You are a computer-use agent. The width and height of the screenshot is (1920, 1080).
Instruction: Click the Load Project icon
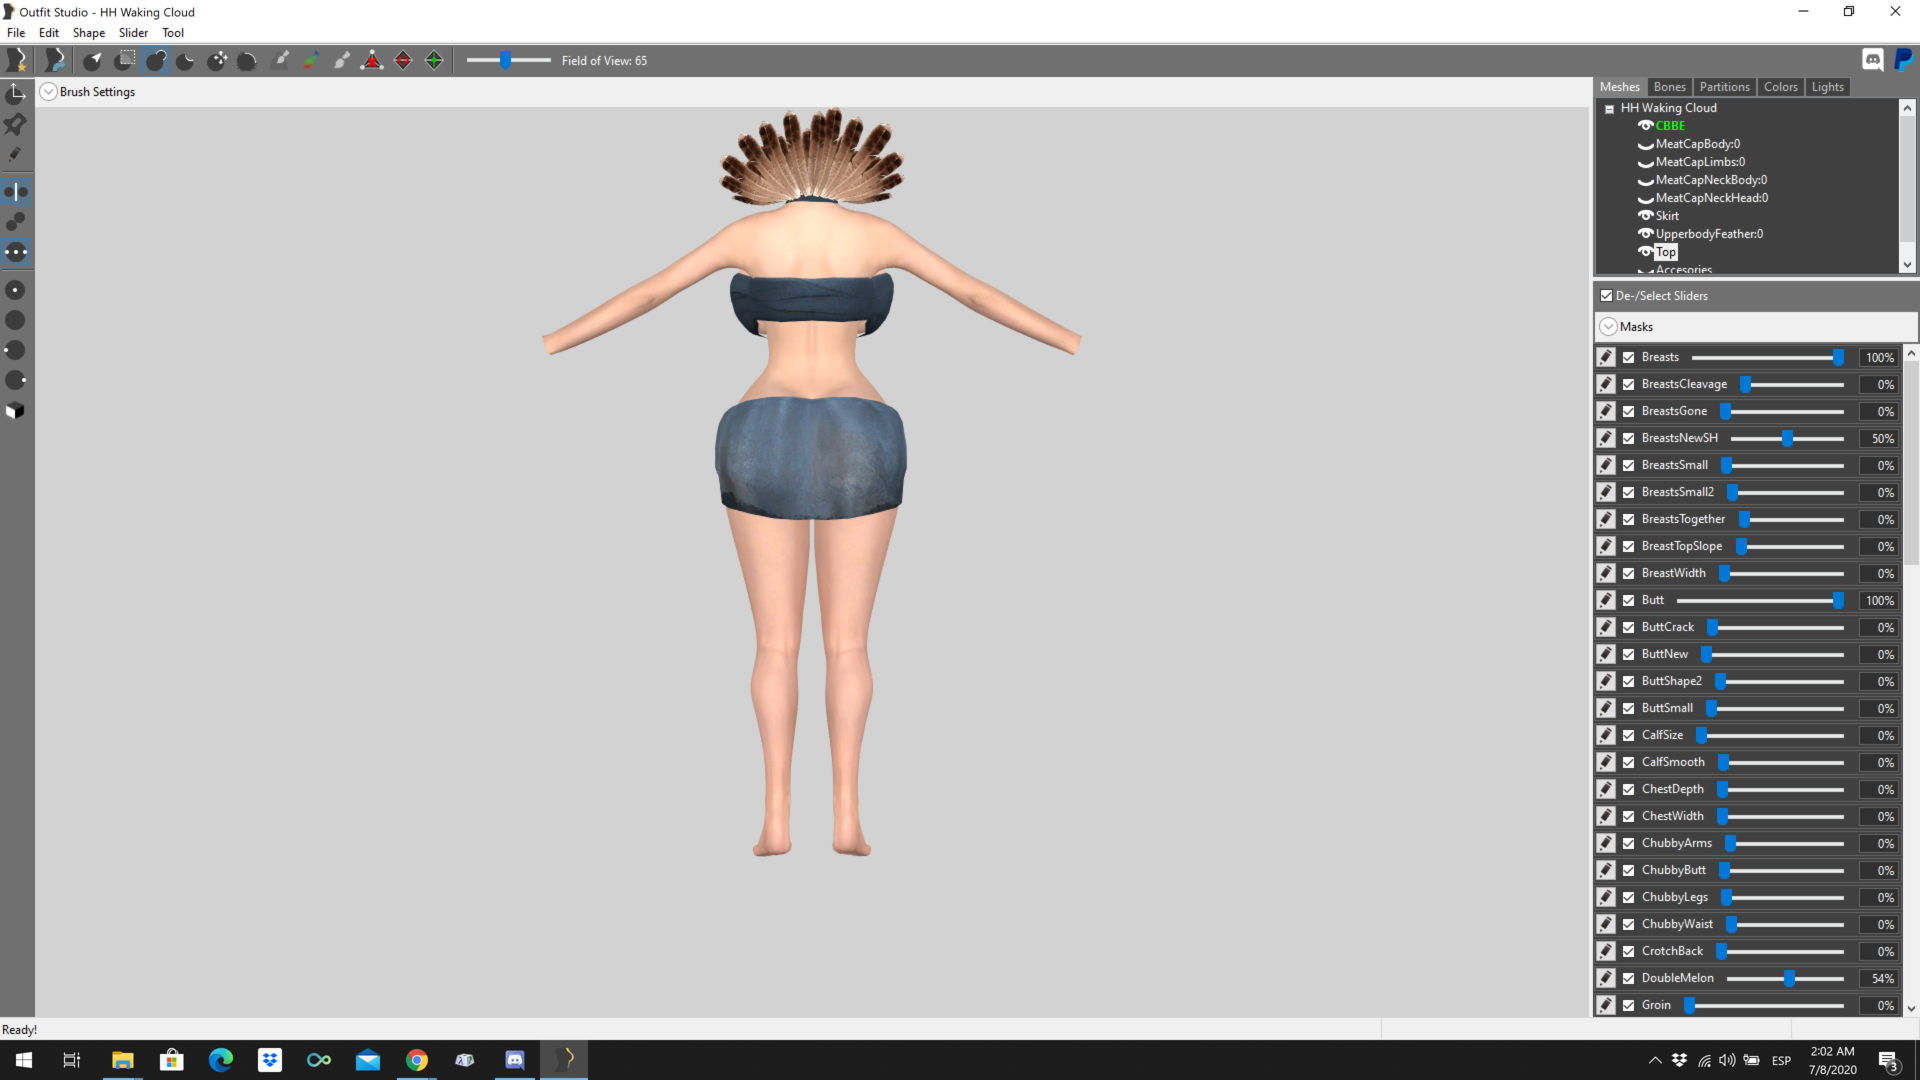point(55,60)
